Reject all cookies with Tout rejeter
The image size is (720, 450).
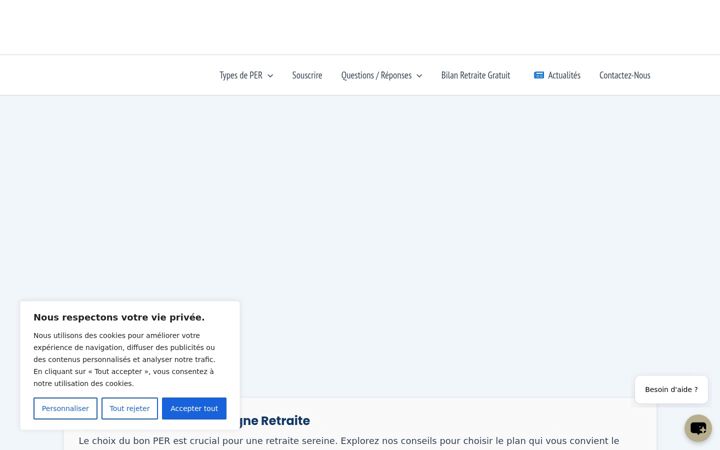point(129,408)
